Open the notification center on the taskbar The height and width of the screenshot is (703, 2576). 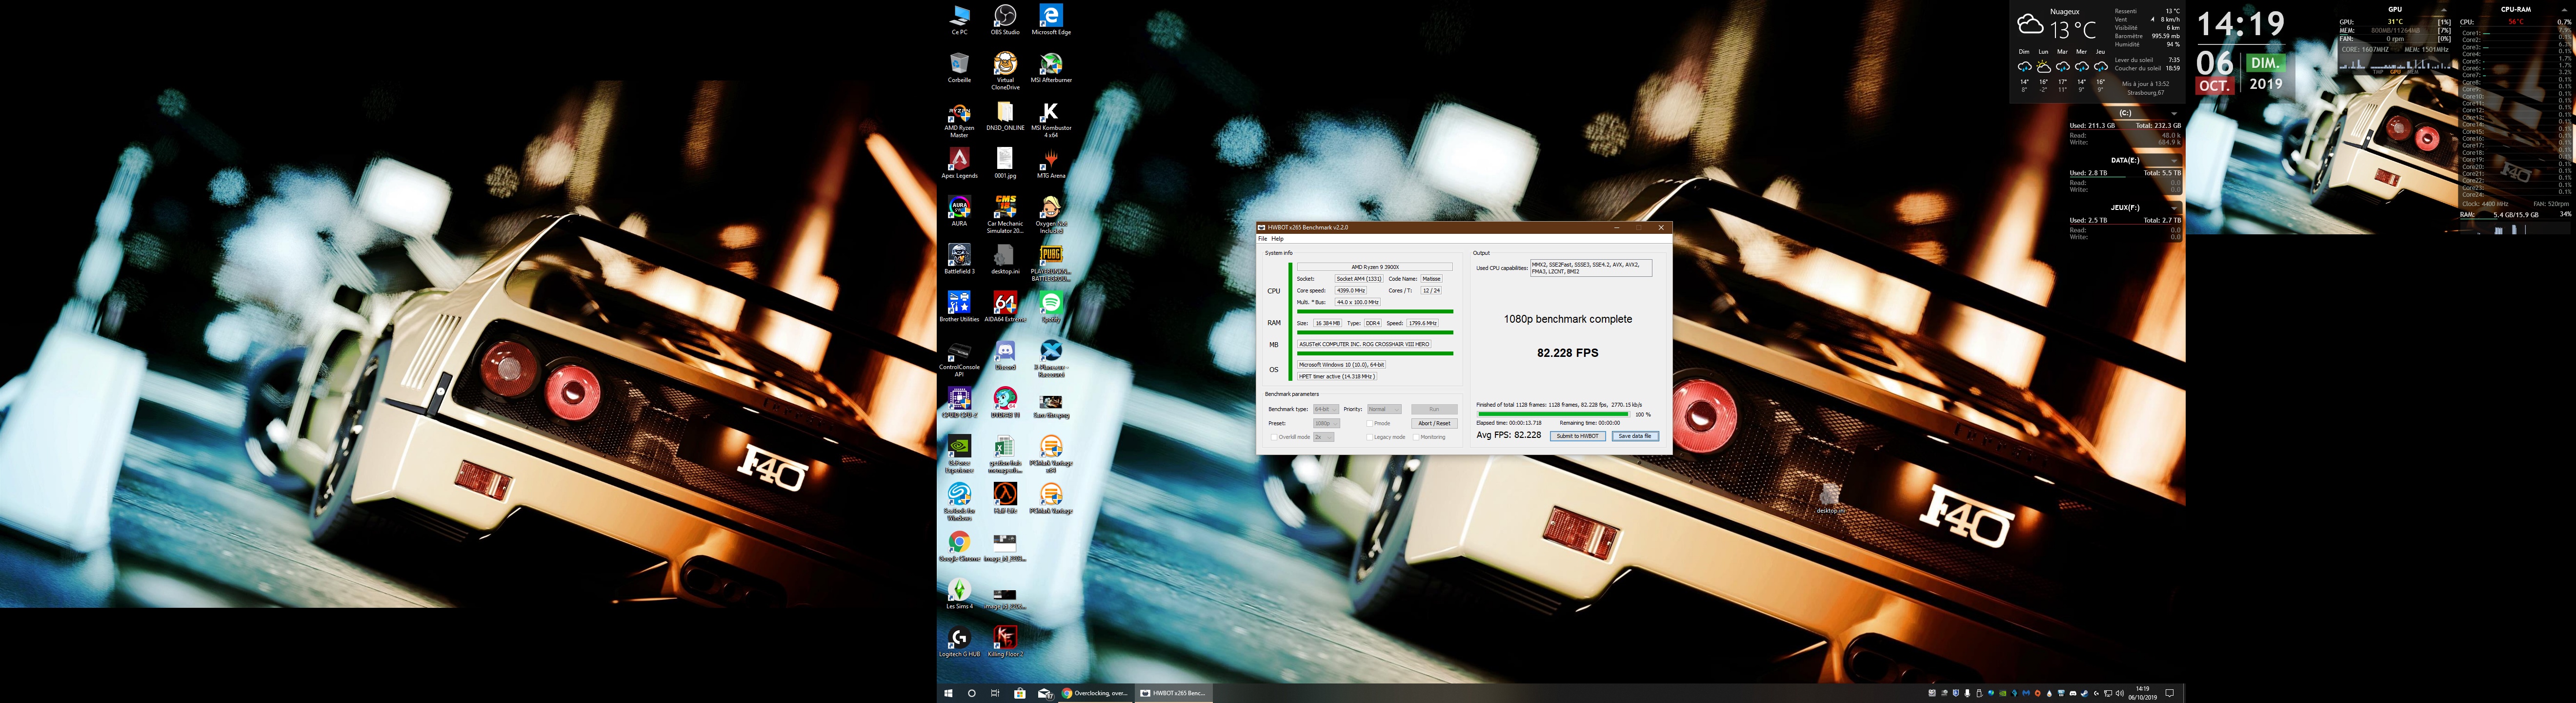(2169, 693)
